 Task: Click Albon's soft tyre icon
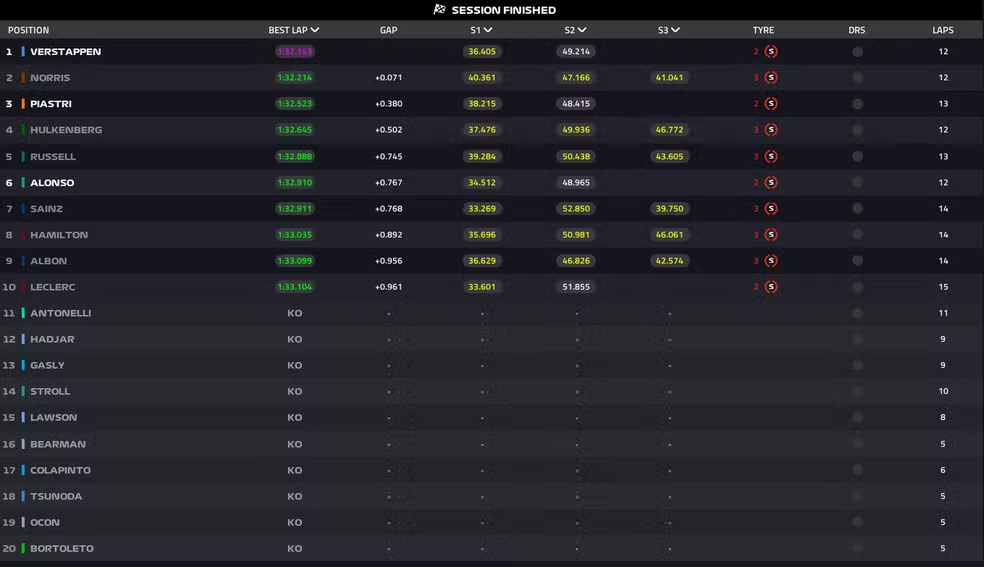click(771, 261)
